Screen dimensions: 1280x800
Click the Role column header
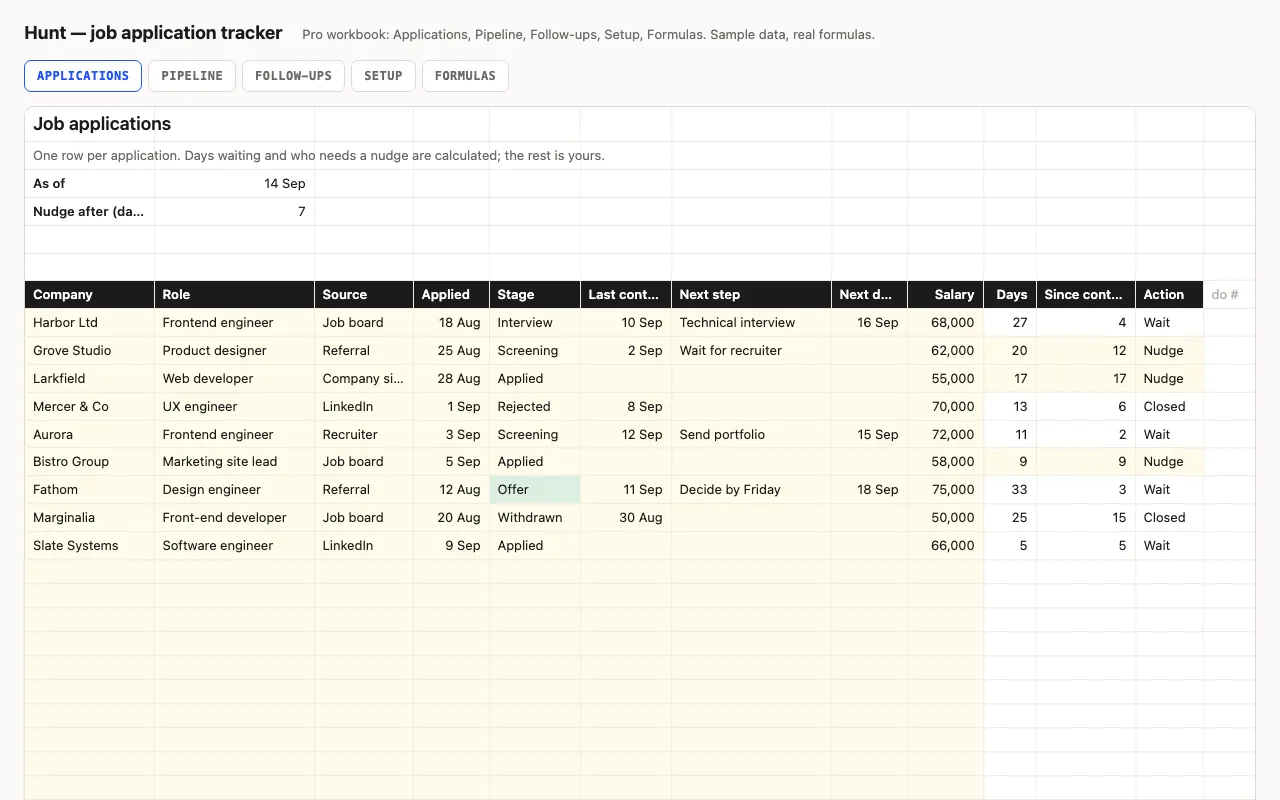[234, 295]
